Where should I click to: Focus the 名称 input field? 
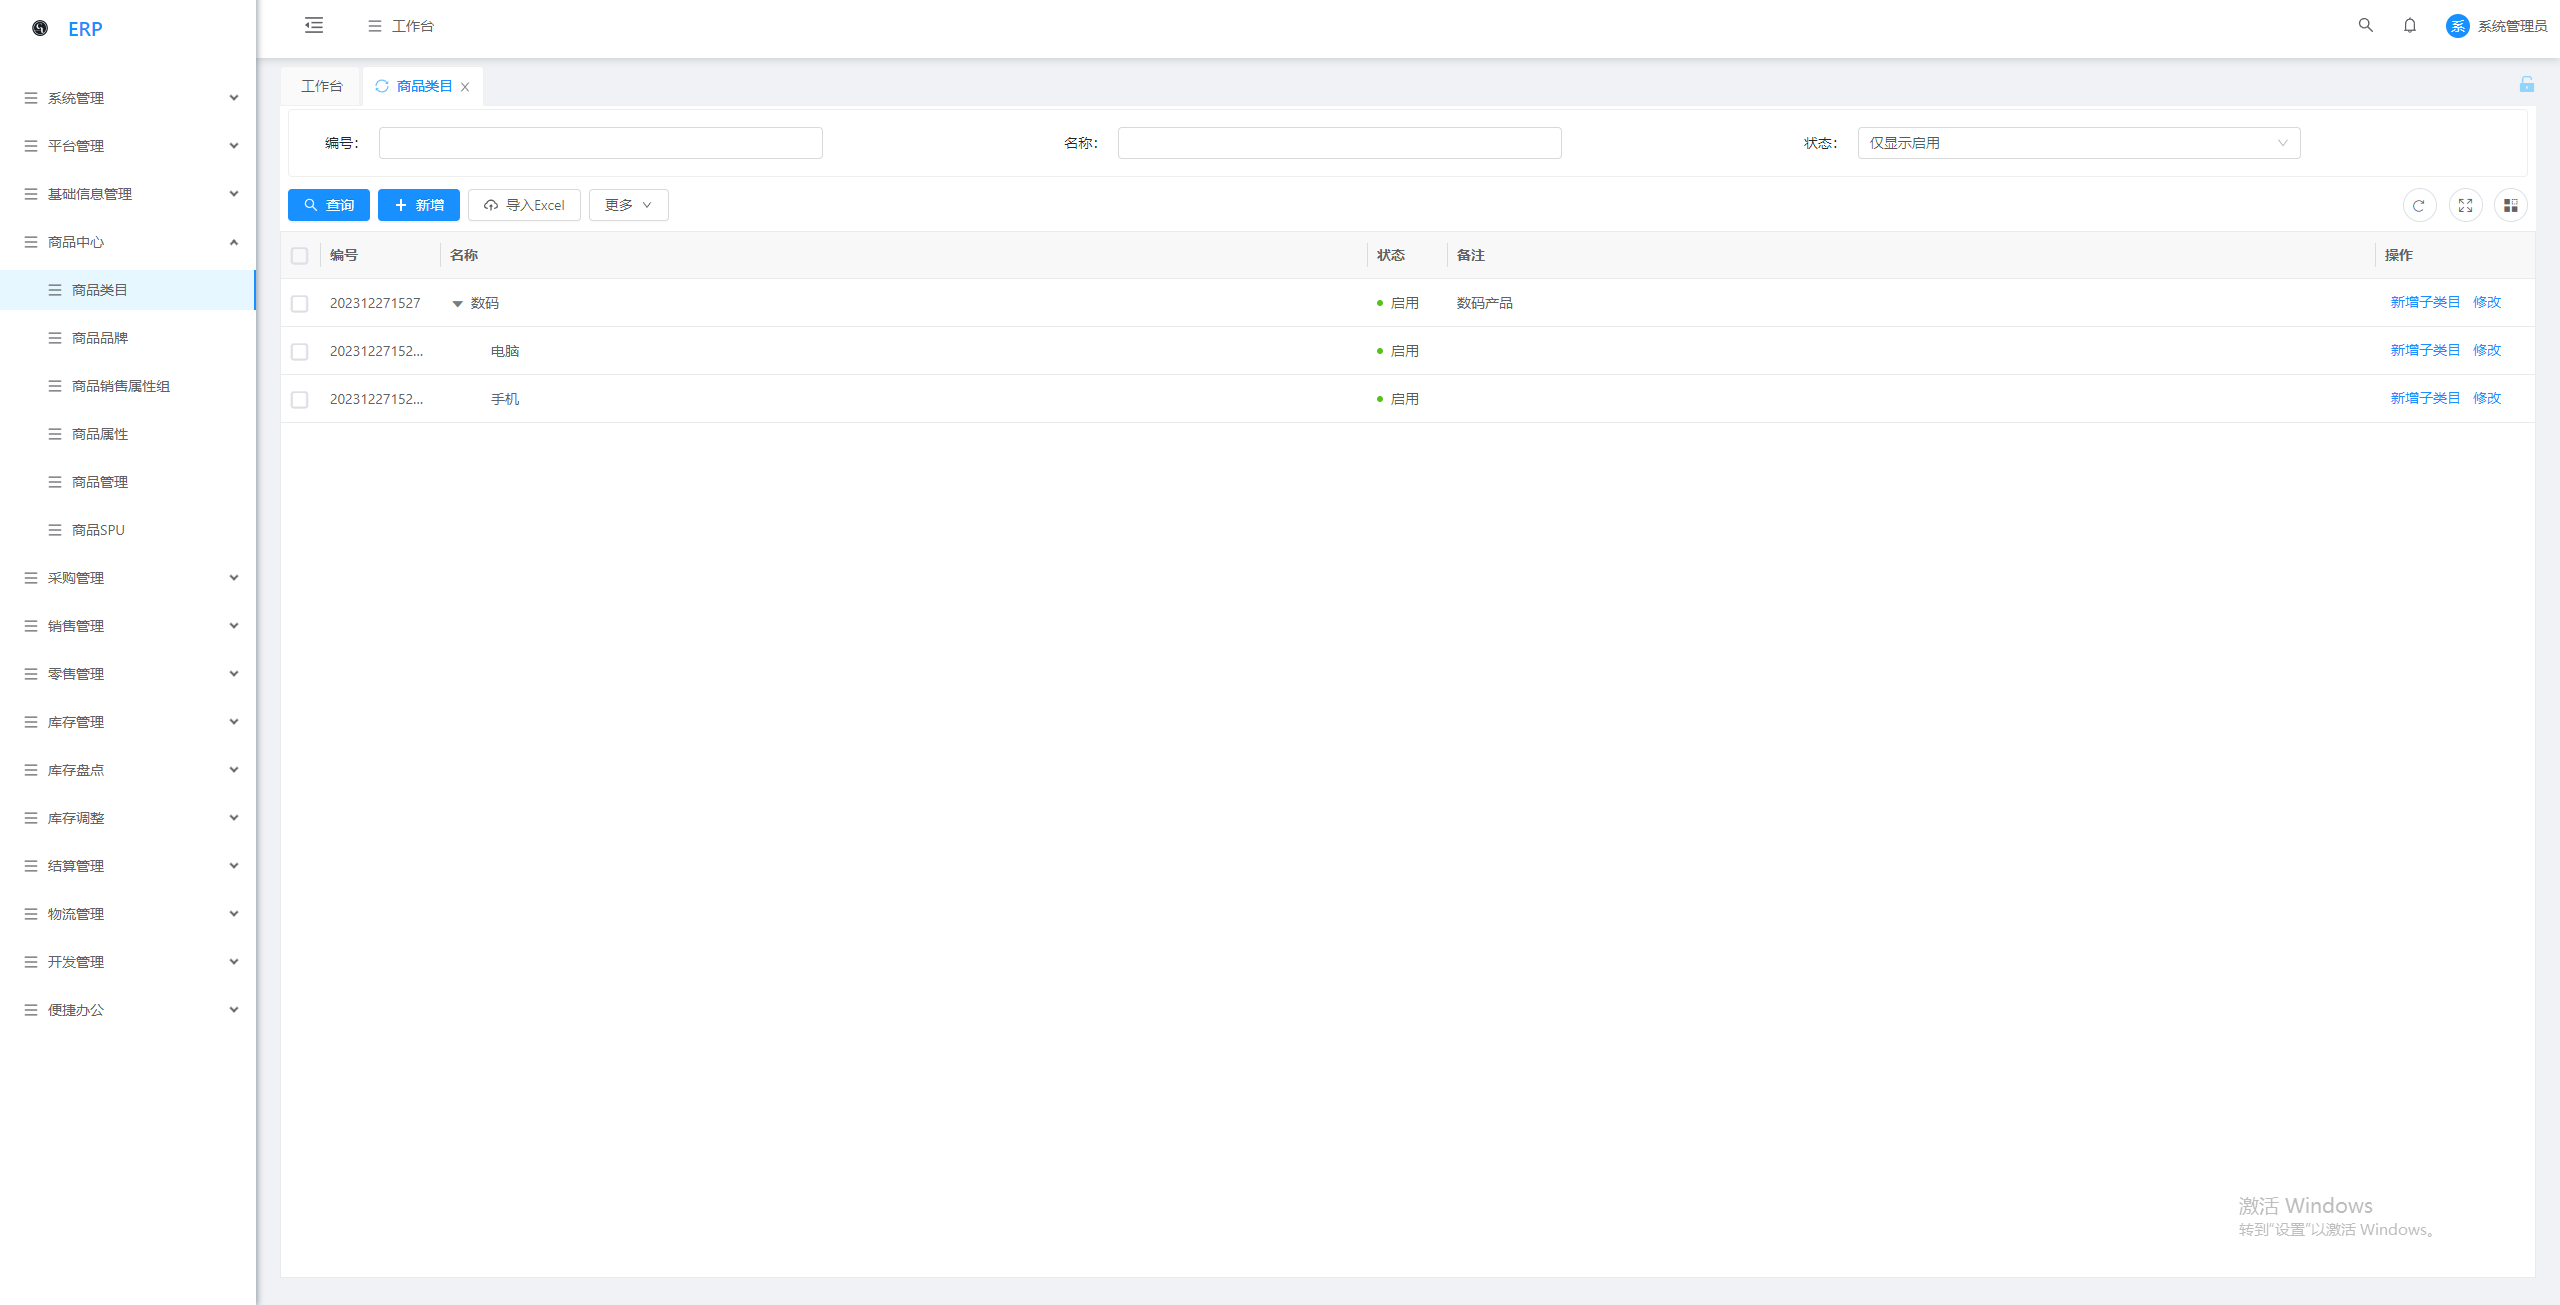coord(1339,143)
